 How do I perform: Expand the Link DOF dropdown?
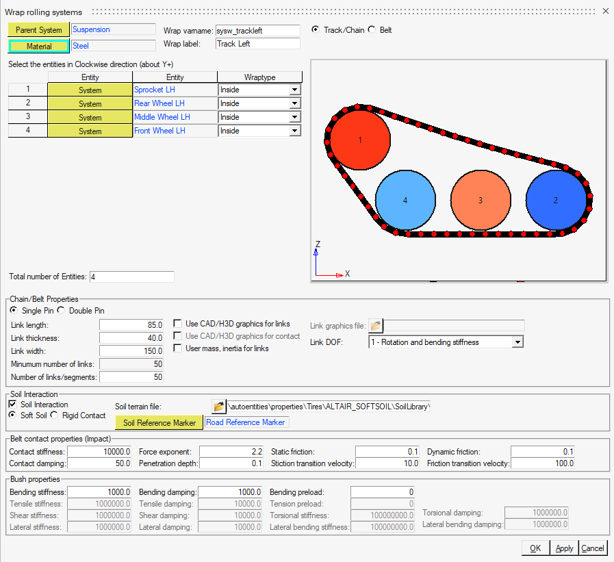(x=517, y=342)
